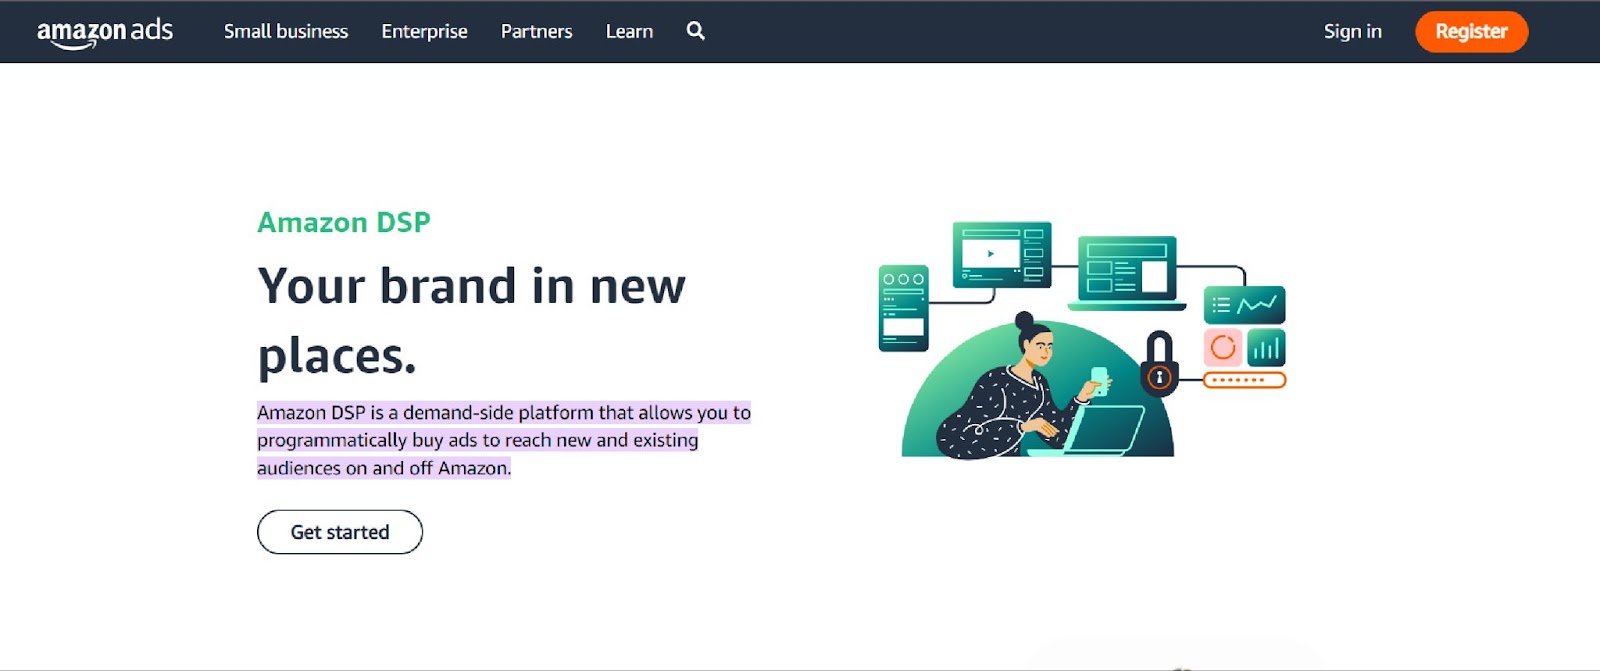Click the Amazon Ads logo
The height and width of the screenshot is (671, 1600).
pos(105,32)
